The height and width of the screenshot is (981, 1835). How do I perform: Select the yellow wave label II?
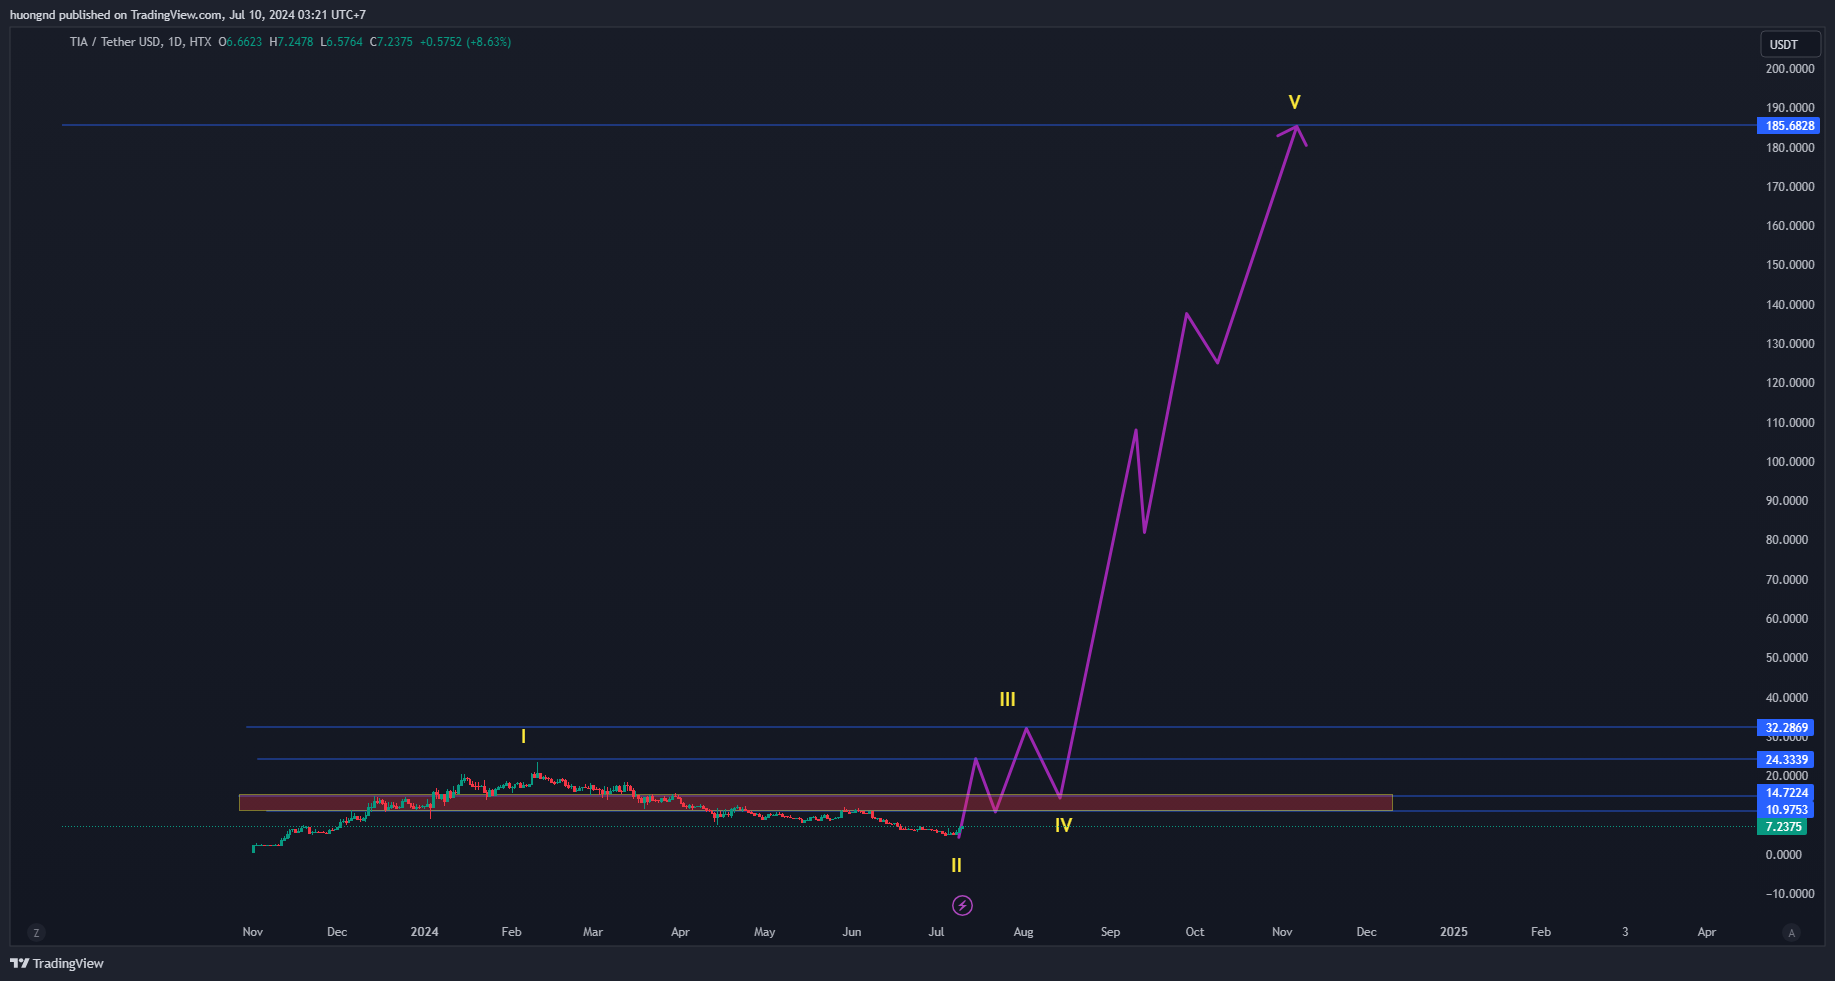(x=956, y=865)
